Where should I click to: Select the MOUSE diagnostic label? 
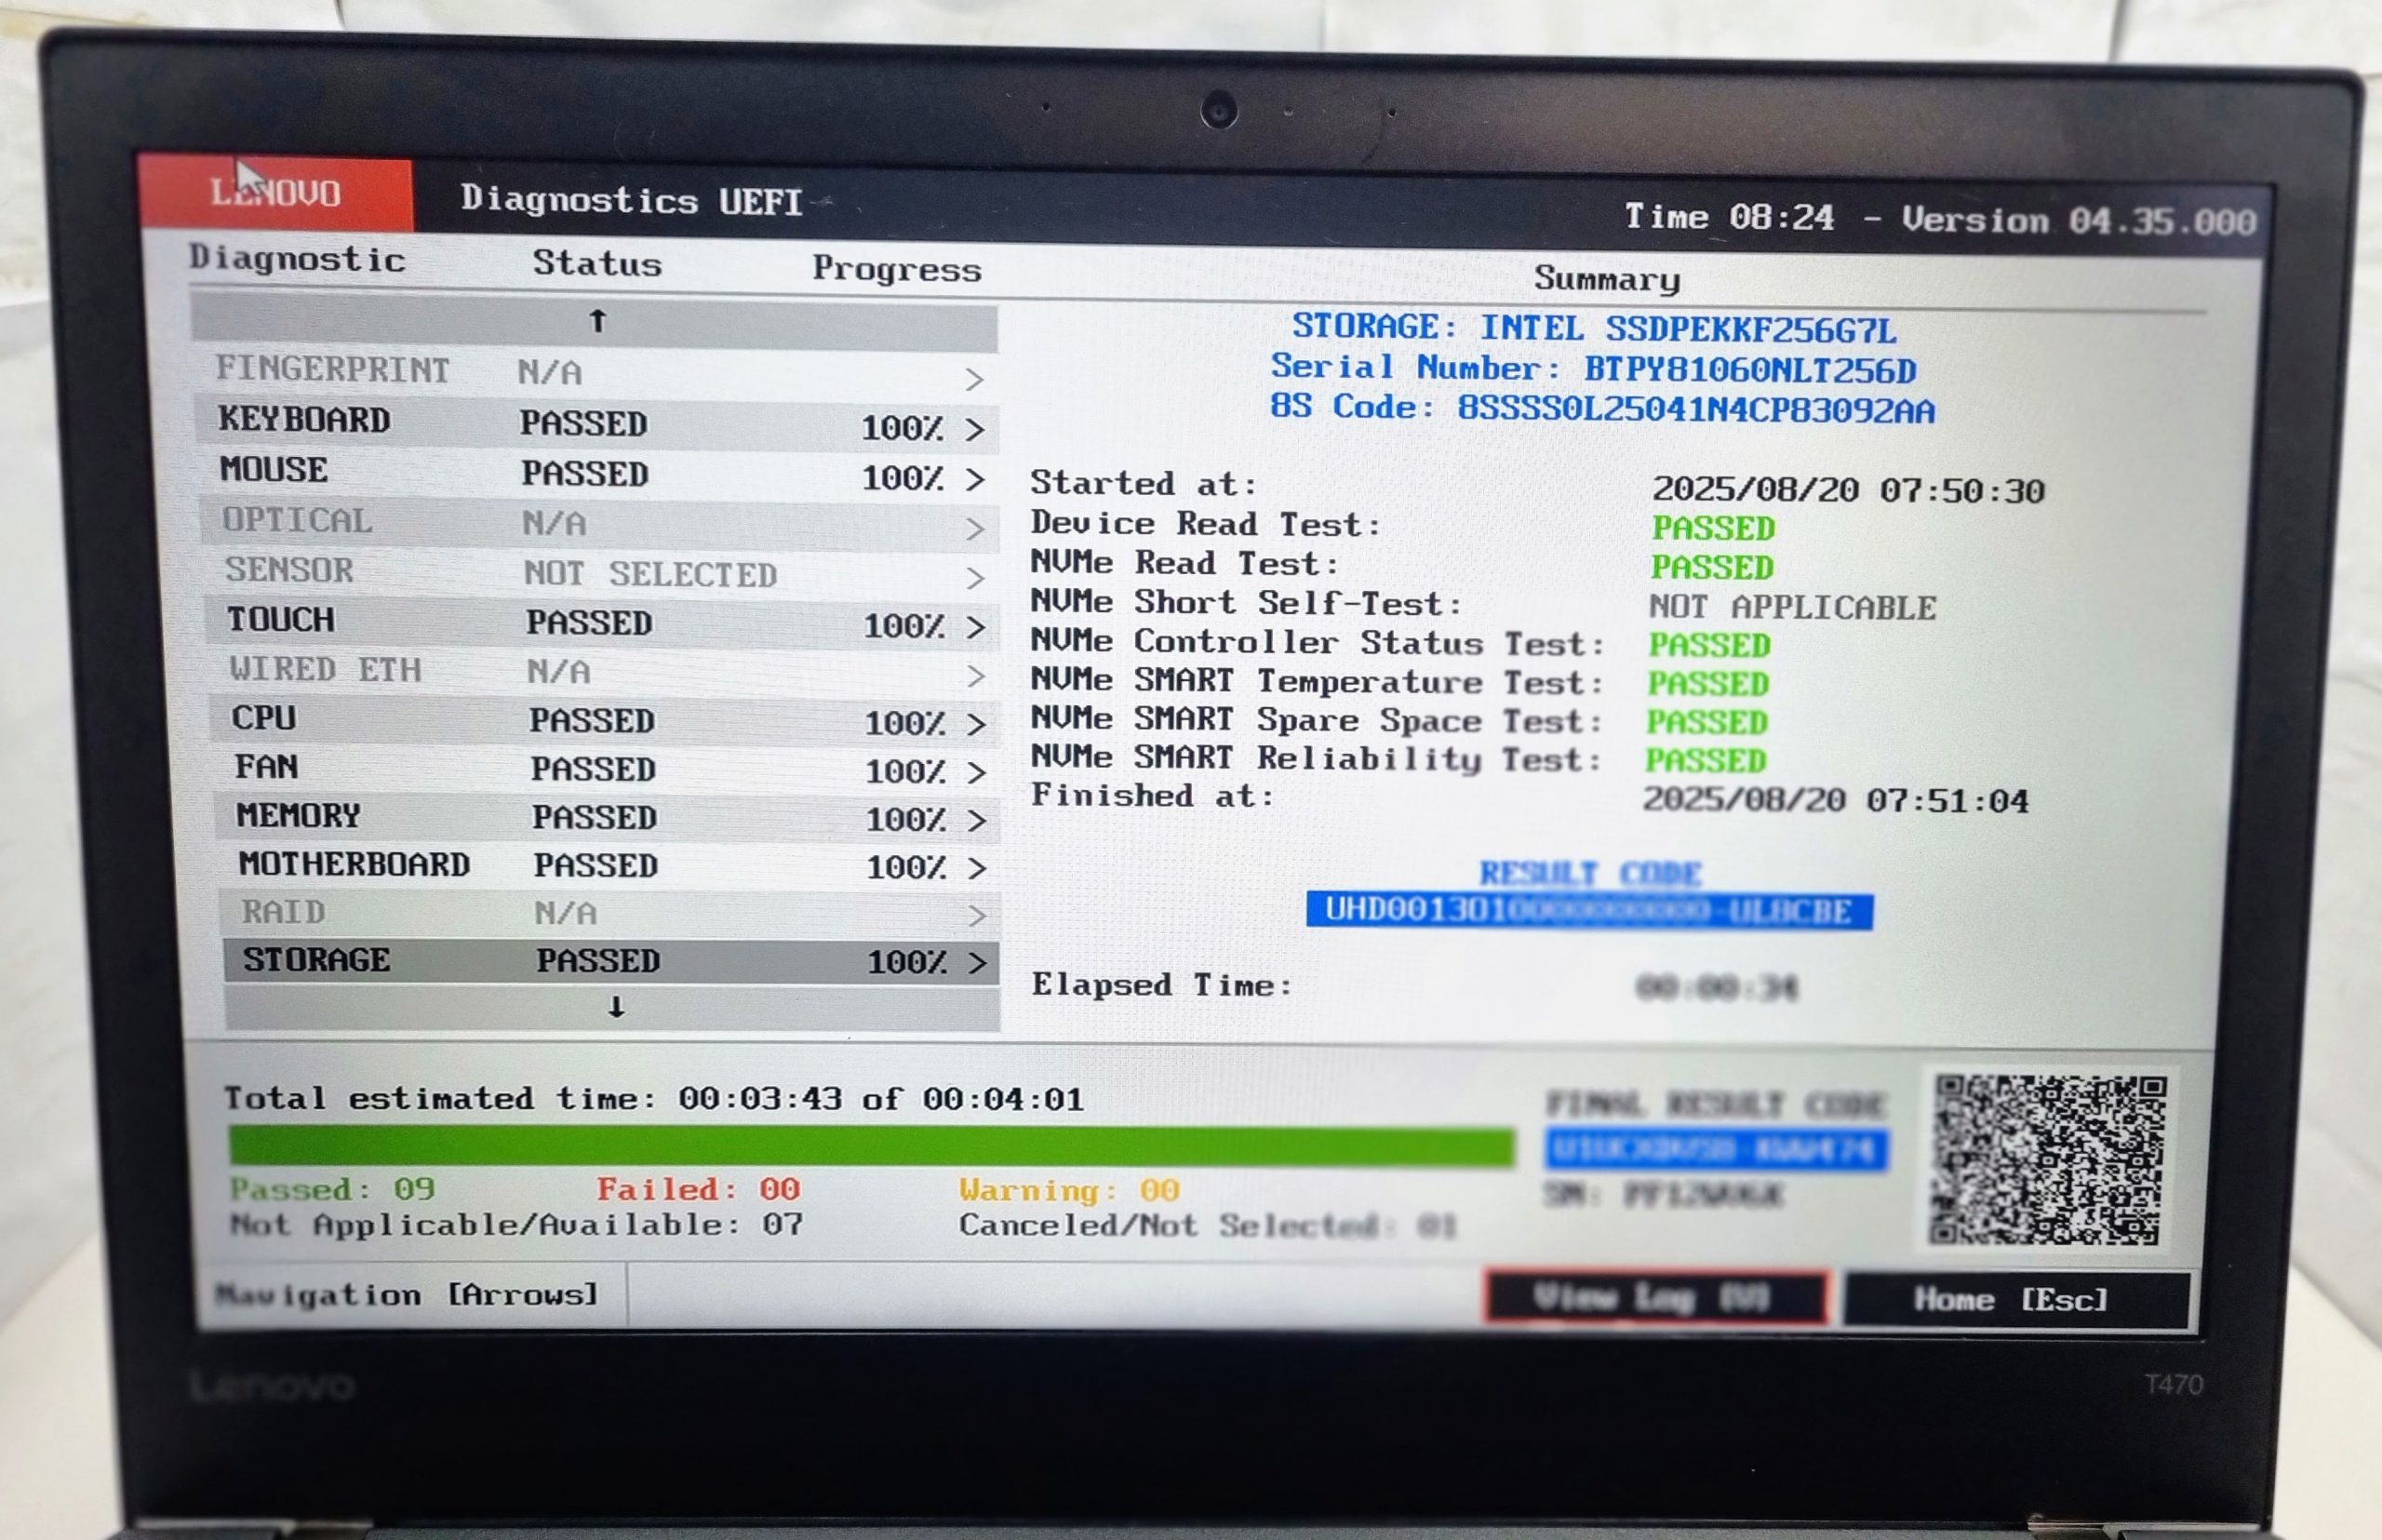(x=274, y=470)
